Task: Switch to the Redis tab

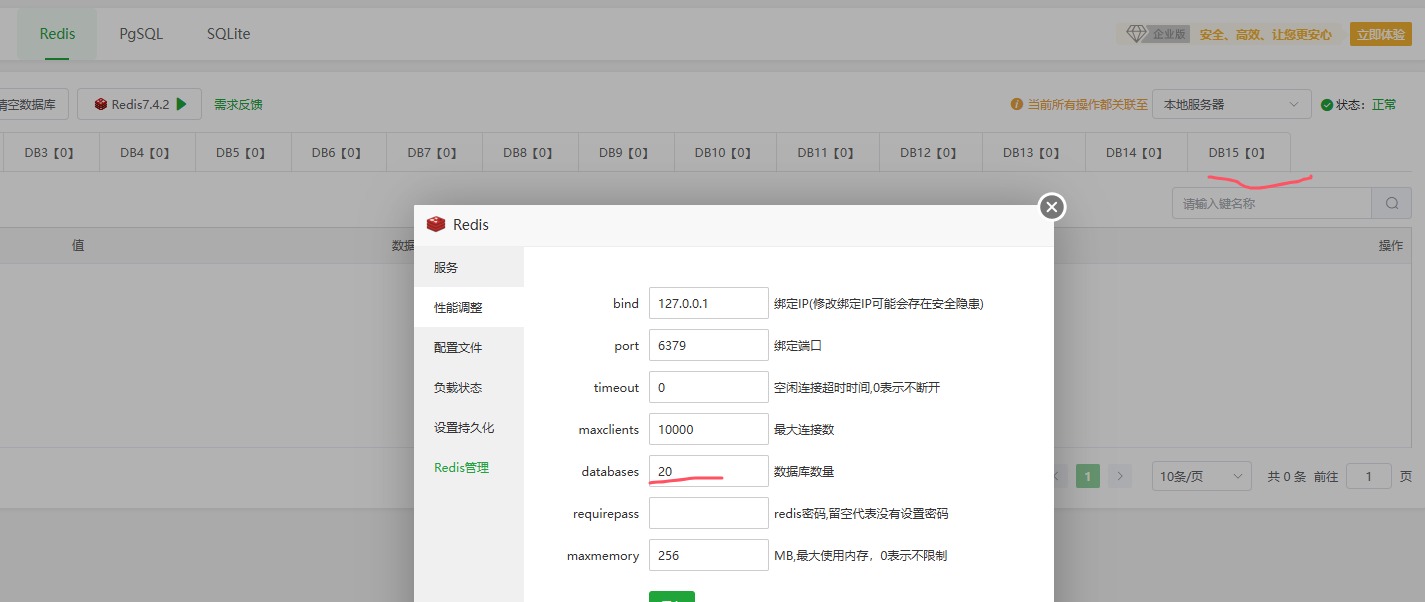Action: pos(58,34)
